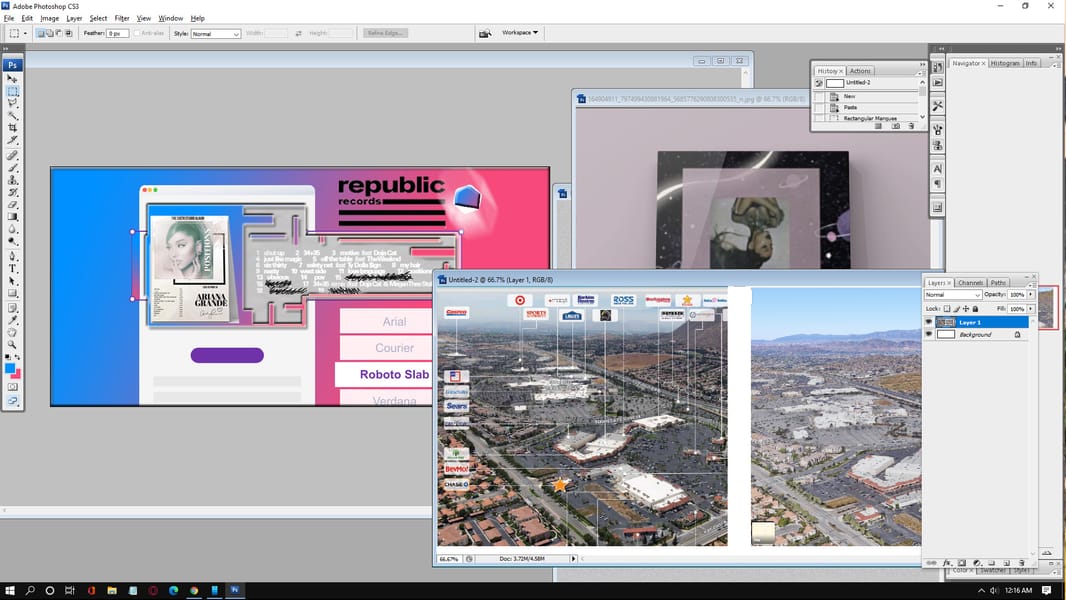Delete layer with Layers panel trash icon

tap(1022, 563)
